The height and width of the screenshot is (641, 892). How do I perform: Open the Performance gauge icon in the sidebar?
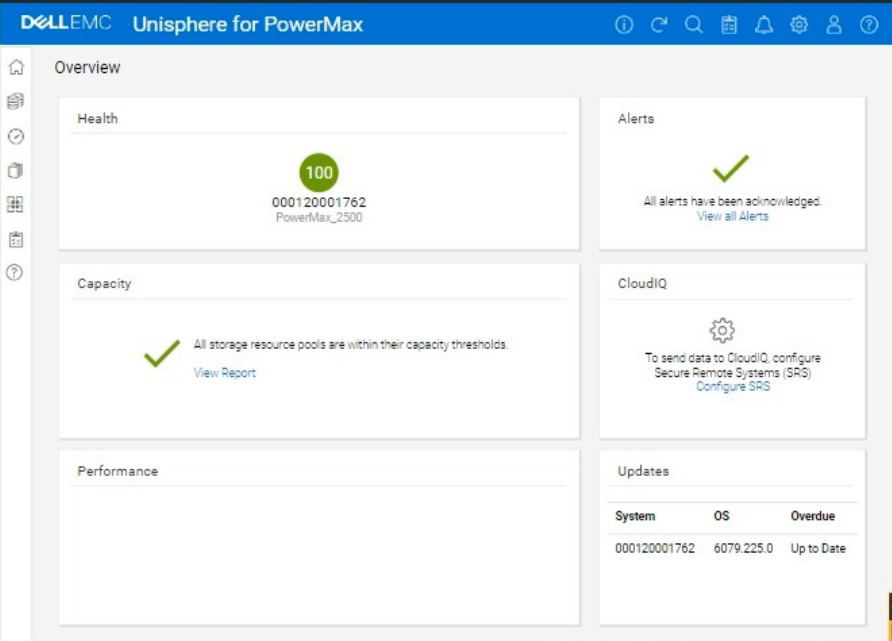point(15,136)
